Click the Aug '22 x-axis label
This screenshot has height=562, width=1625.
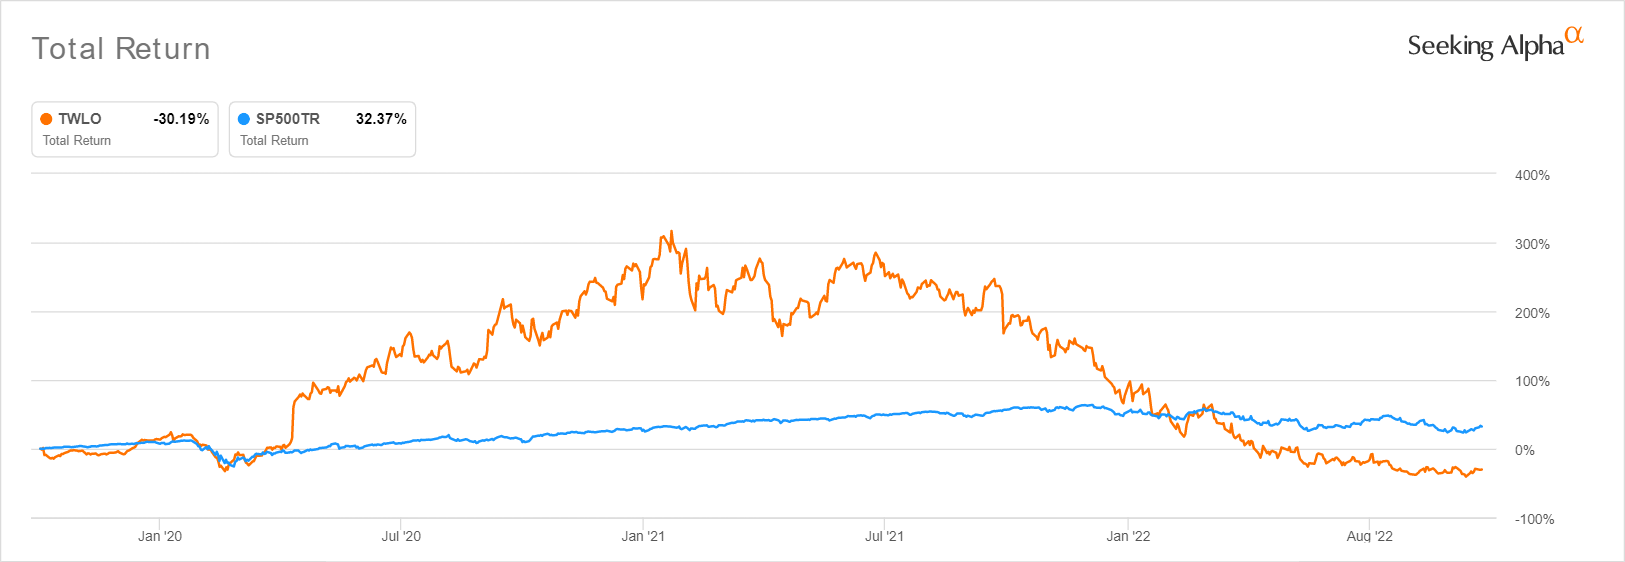1369,536
